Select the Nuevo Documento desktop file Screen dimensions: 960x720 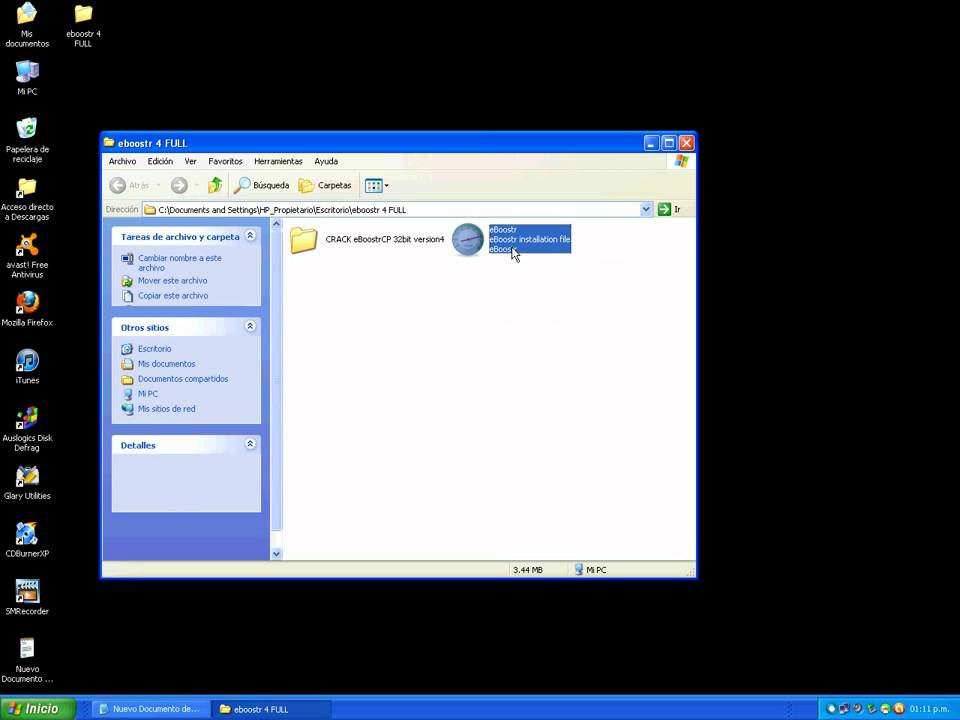tap(27, 660)
